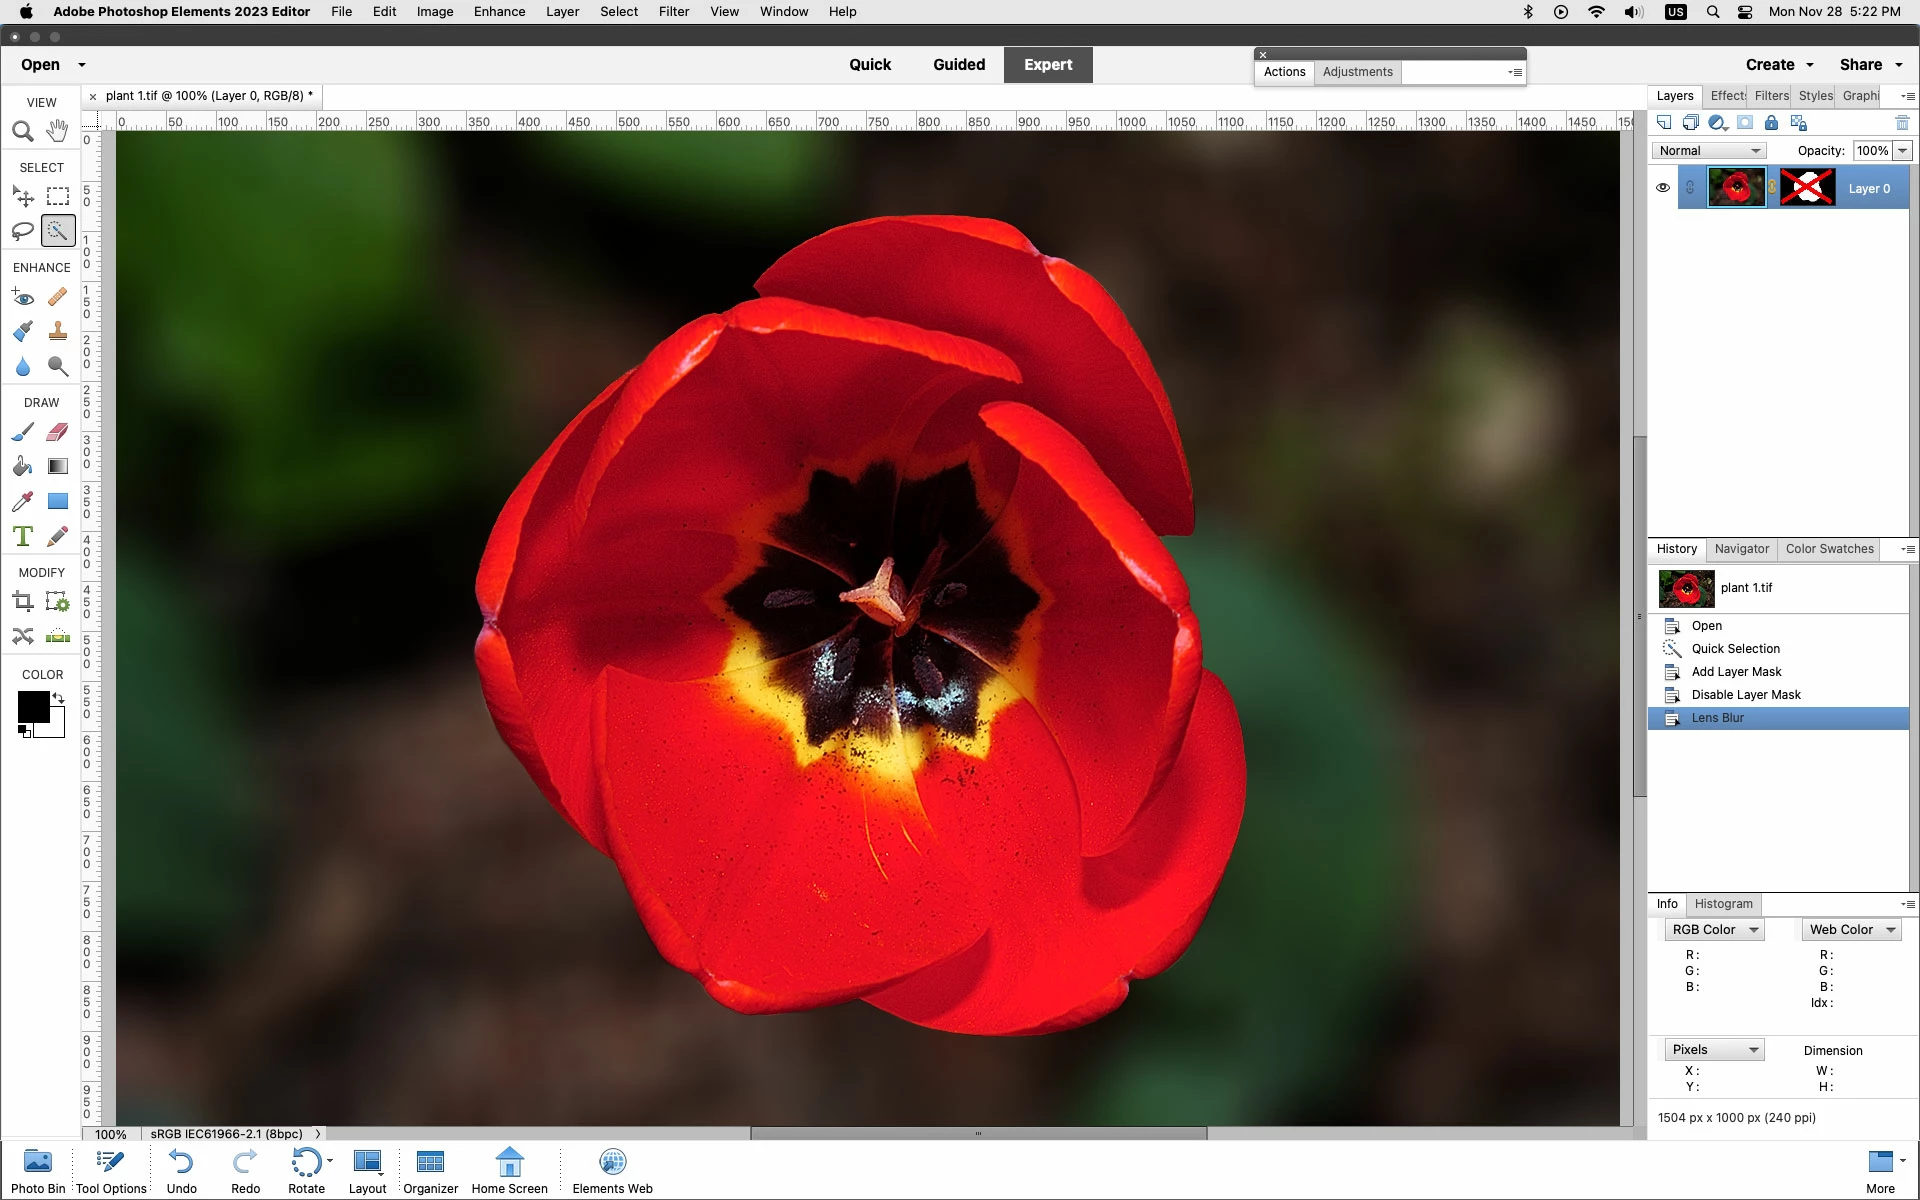The height and width of the screenshot is (1200, 1920).
Task: Toggle lock all pixels for layer
Action: coord(1771,123)
